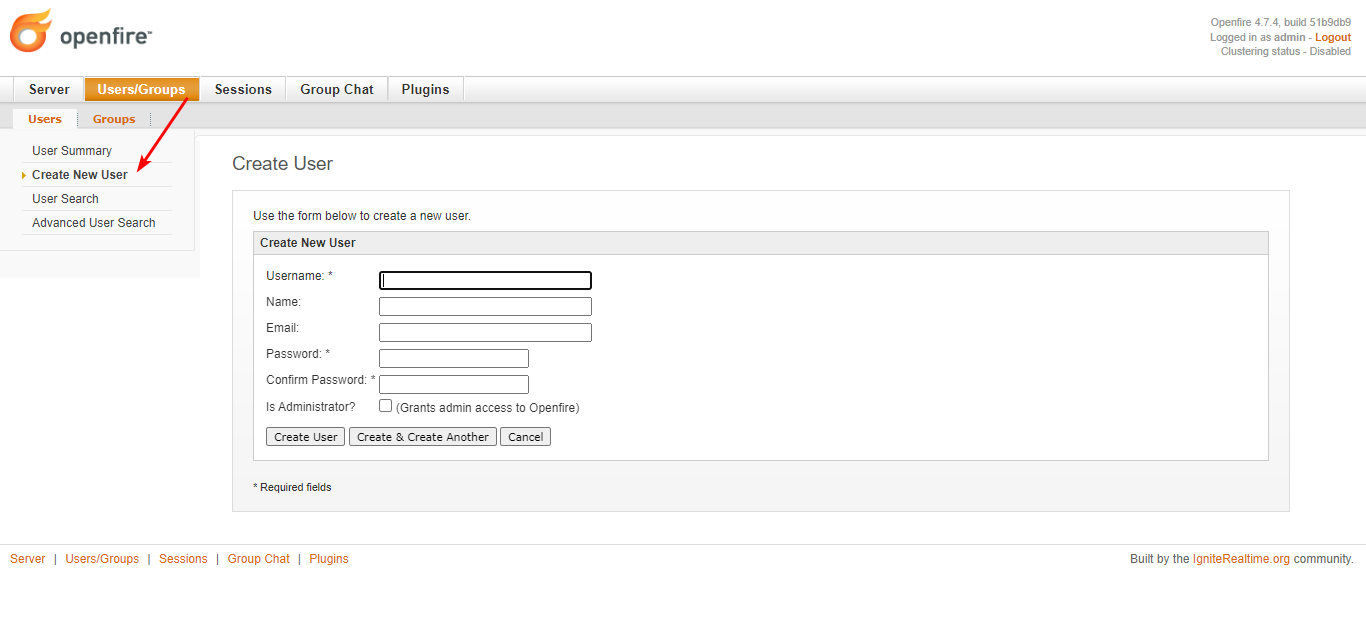This screenshot has height=635, width=1366.
Task: Go to the Plugins tab
Action: pyautogui.click(x=426, y=89)
